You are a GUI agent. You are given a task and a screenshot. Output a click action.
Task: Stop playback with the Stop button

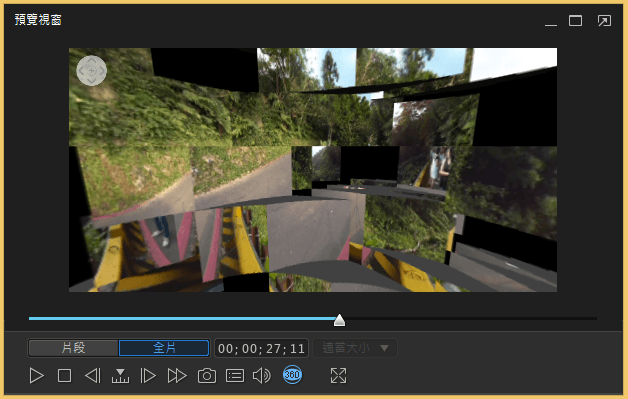pos(64,376)
